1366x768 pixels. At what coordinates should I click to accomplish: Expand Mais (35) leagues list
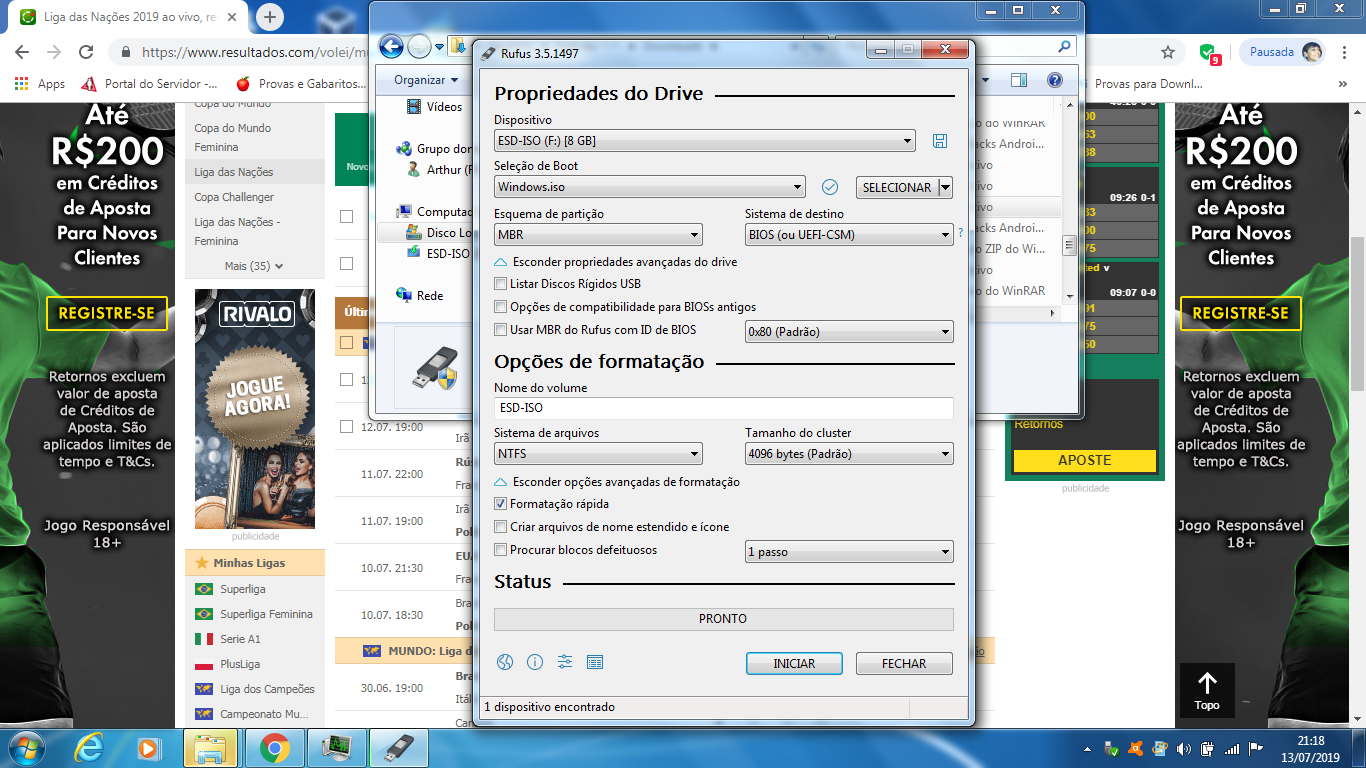pos(254,266)
